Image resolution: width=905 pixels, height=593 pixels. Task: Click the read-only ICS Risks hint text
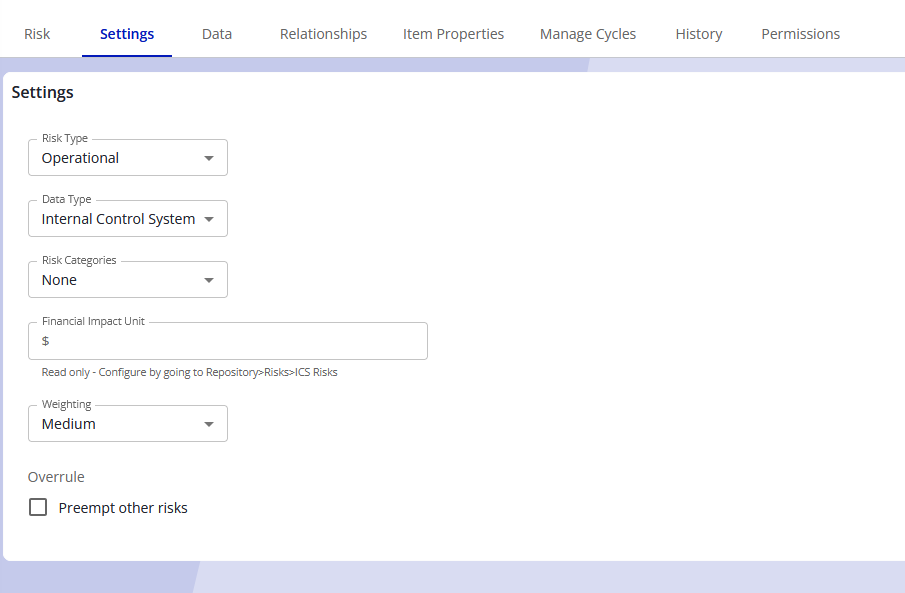190,372
